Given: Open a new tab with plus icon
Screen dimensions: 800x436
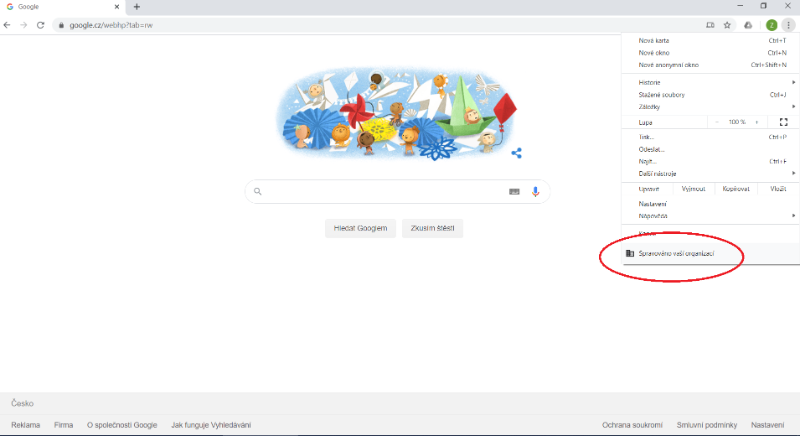Looking at the screenshot, I should [137, 7].
